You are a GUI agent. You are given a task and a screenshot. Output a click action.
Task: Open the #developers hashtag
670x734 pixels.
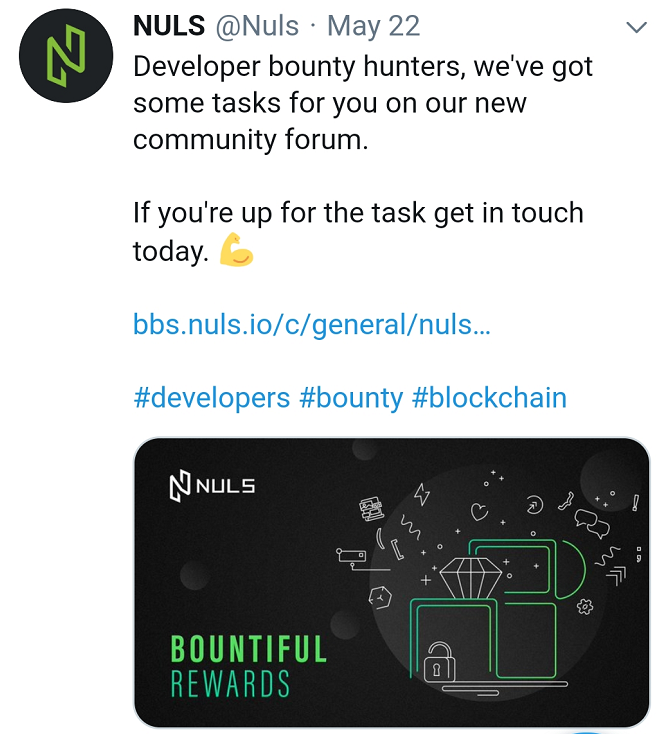click(x=212, y=398)
